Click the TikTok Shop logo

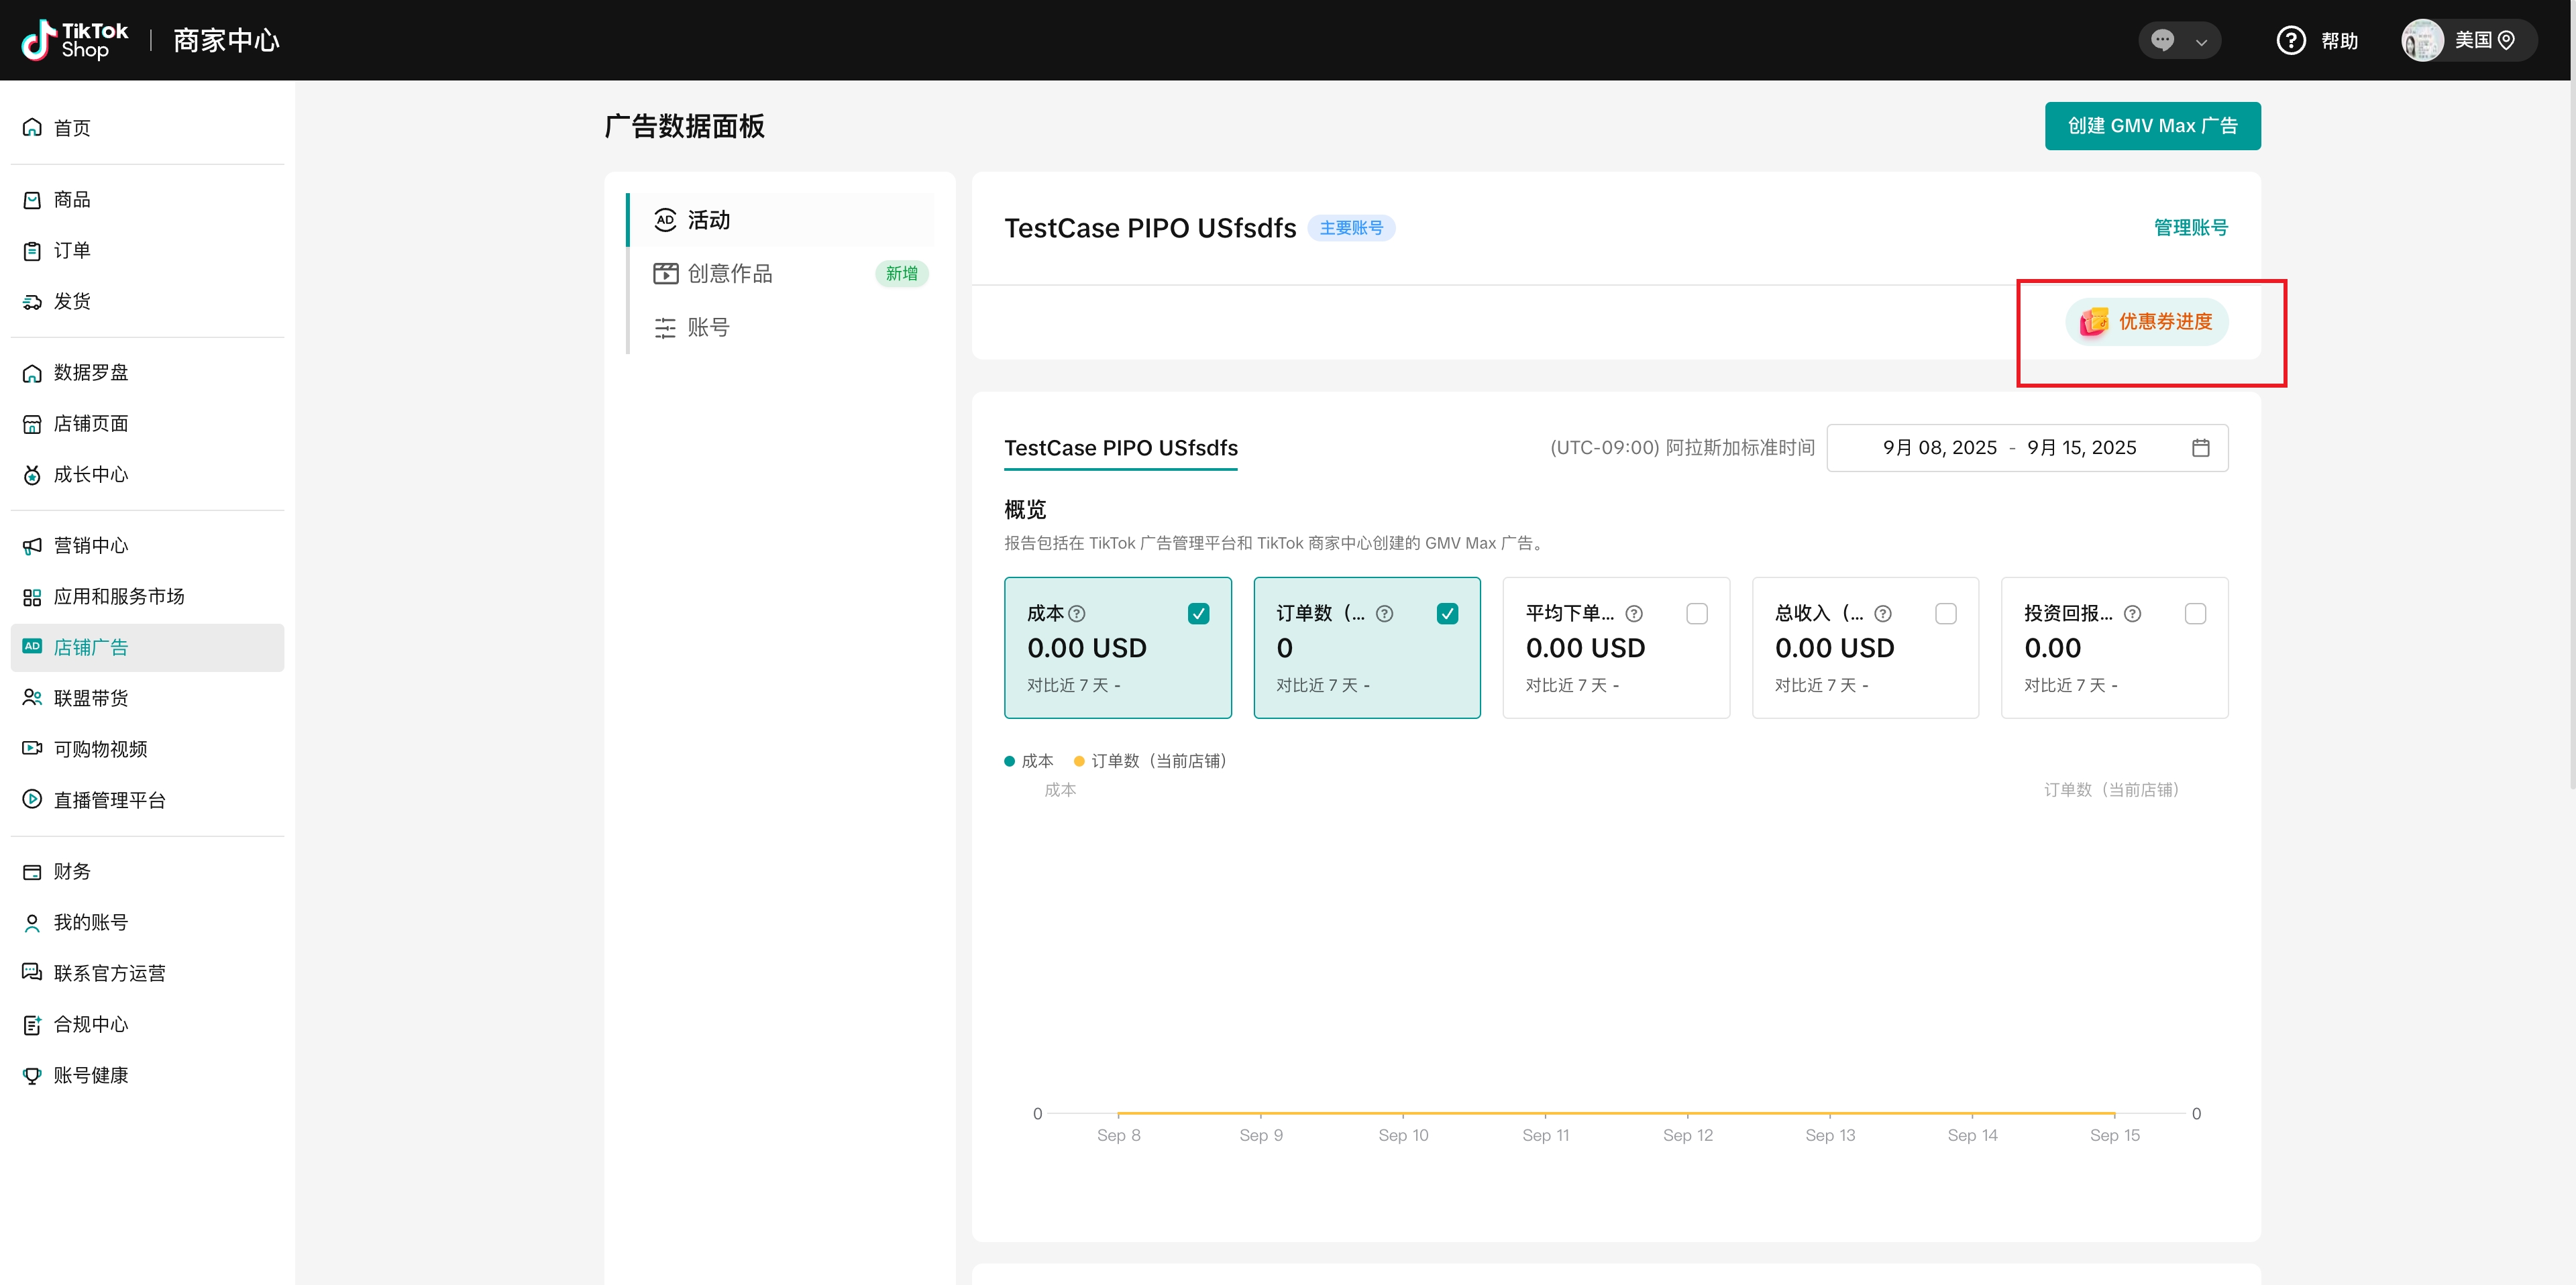click(x=76, y=40)
